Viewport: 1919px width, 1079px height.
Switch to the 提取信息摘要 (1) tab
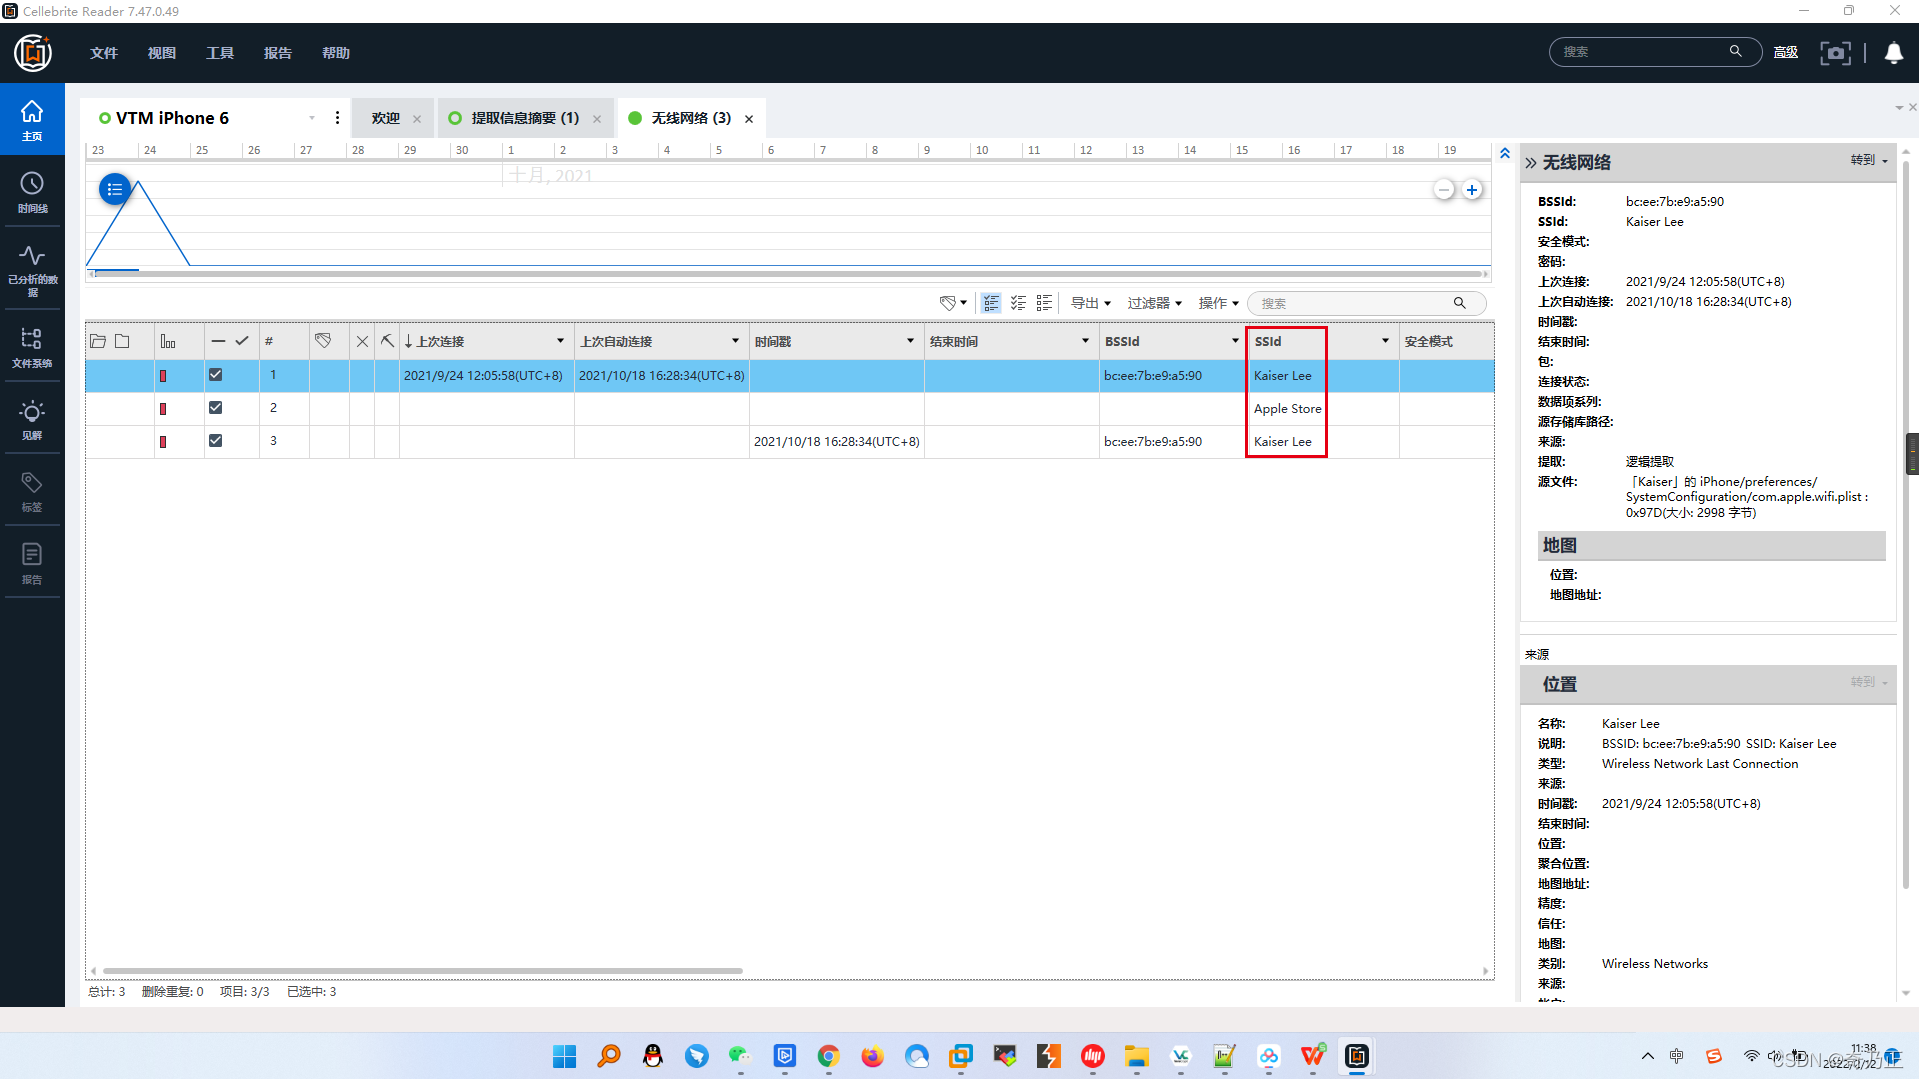pyautogui.click(x=525, y=118)
